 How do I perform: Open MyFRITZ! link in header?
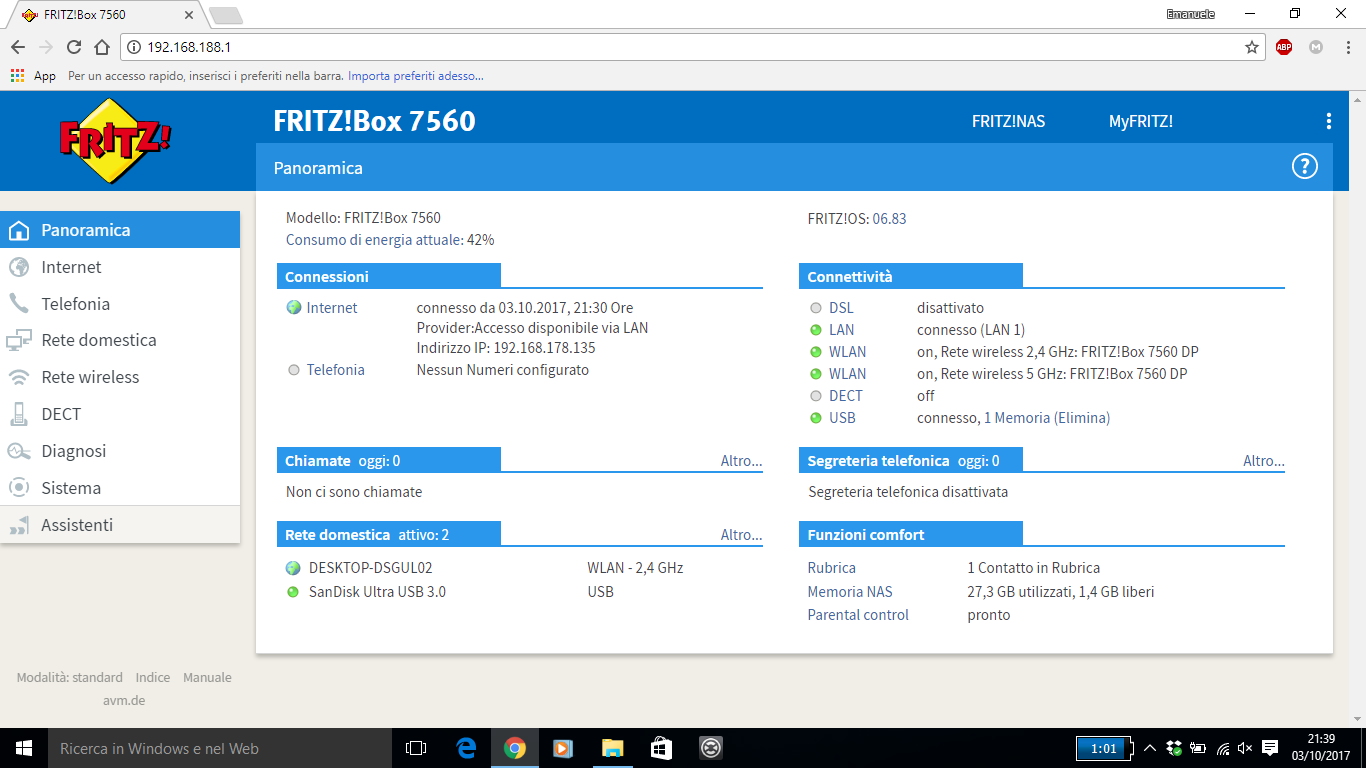coord(1141,121)
